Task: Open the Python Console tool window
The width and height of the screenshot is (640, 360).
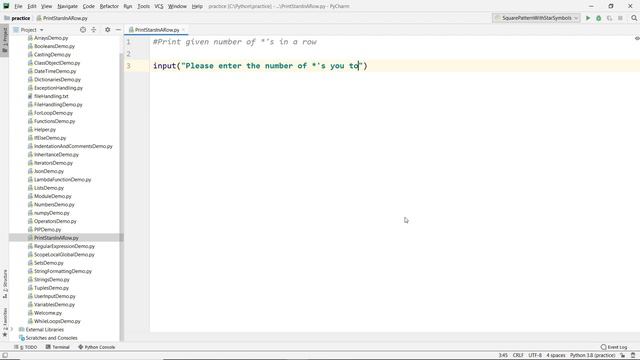Action: [97, 347]
